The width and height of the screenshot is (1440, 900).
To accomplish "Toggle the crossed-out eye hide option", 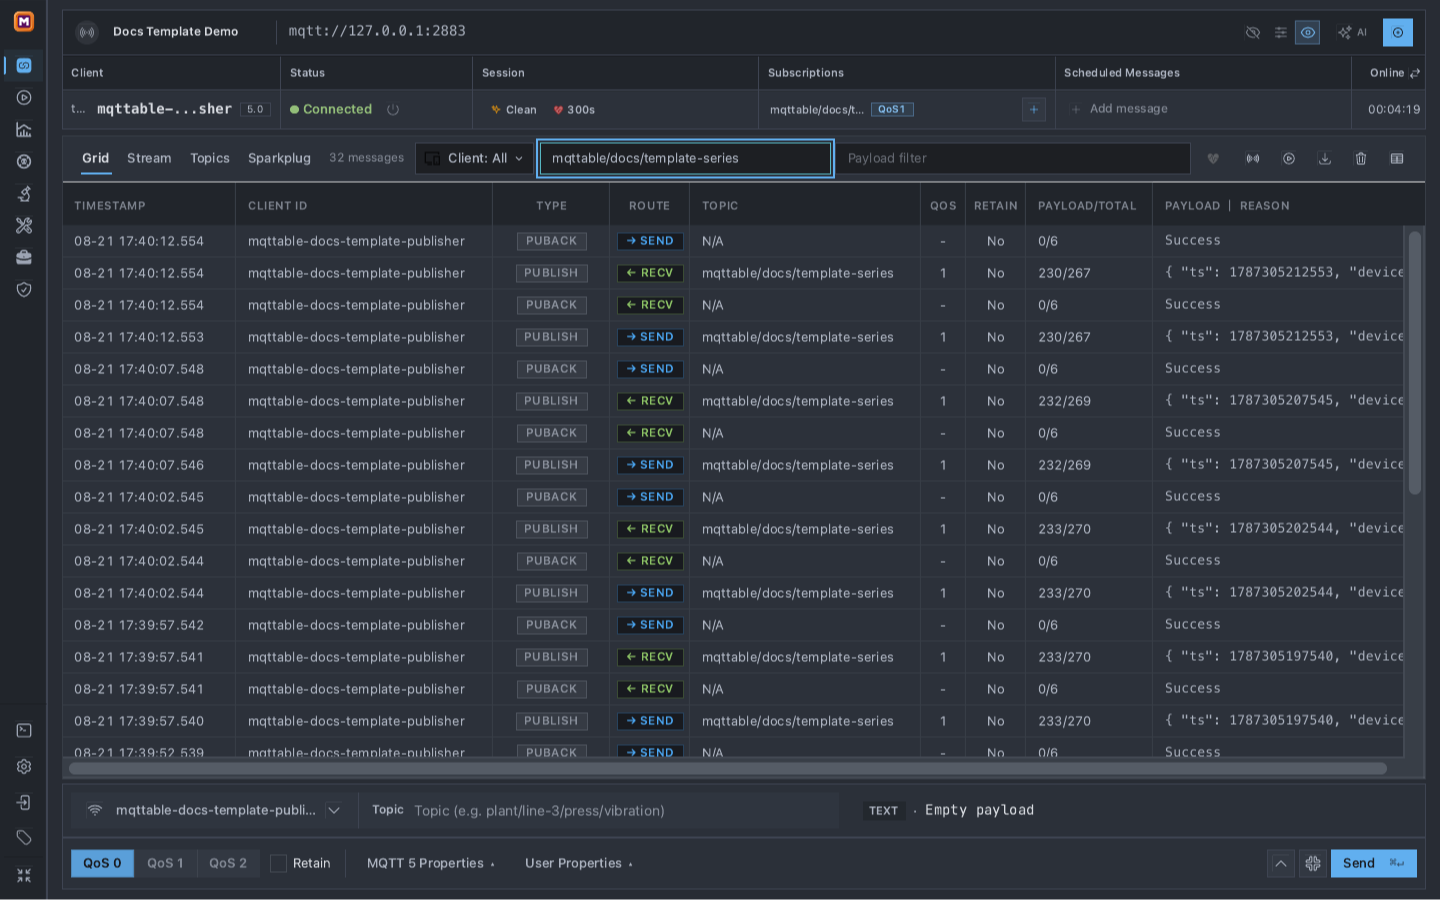I will 1253,33.
